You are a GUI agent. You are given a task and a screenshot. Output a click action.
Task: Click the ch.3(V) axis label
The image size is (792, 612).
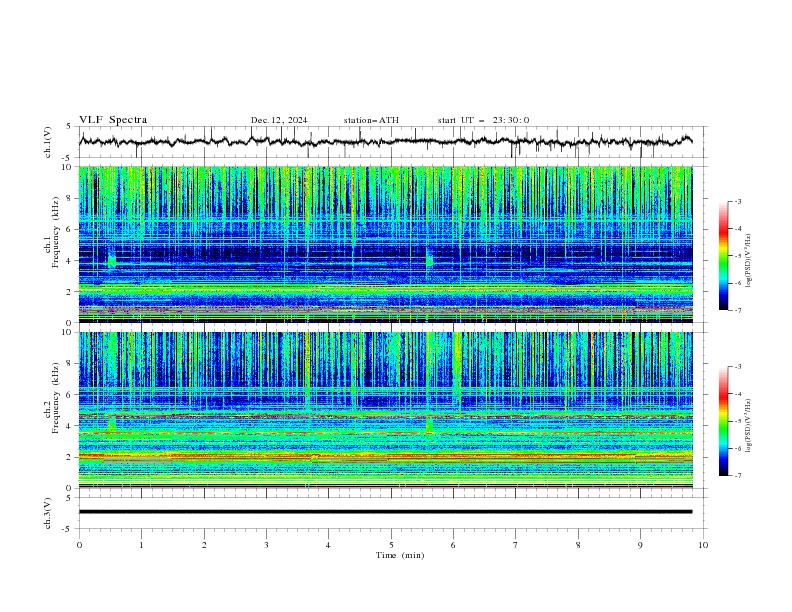tap(48, 513)
